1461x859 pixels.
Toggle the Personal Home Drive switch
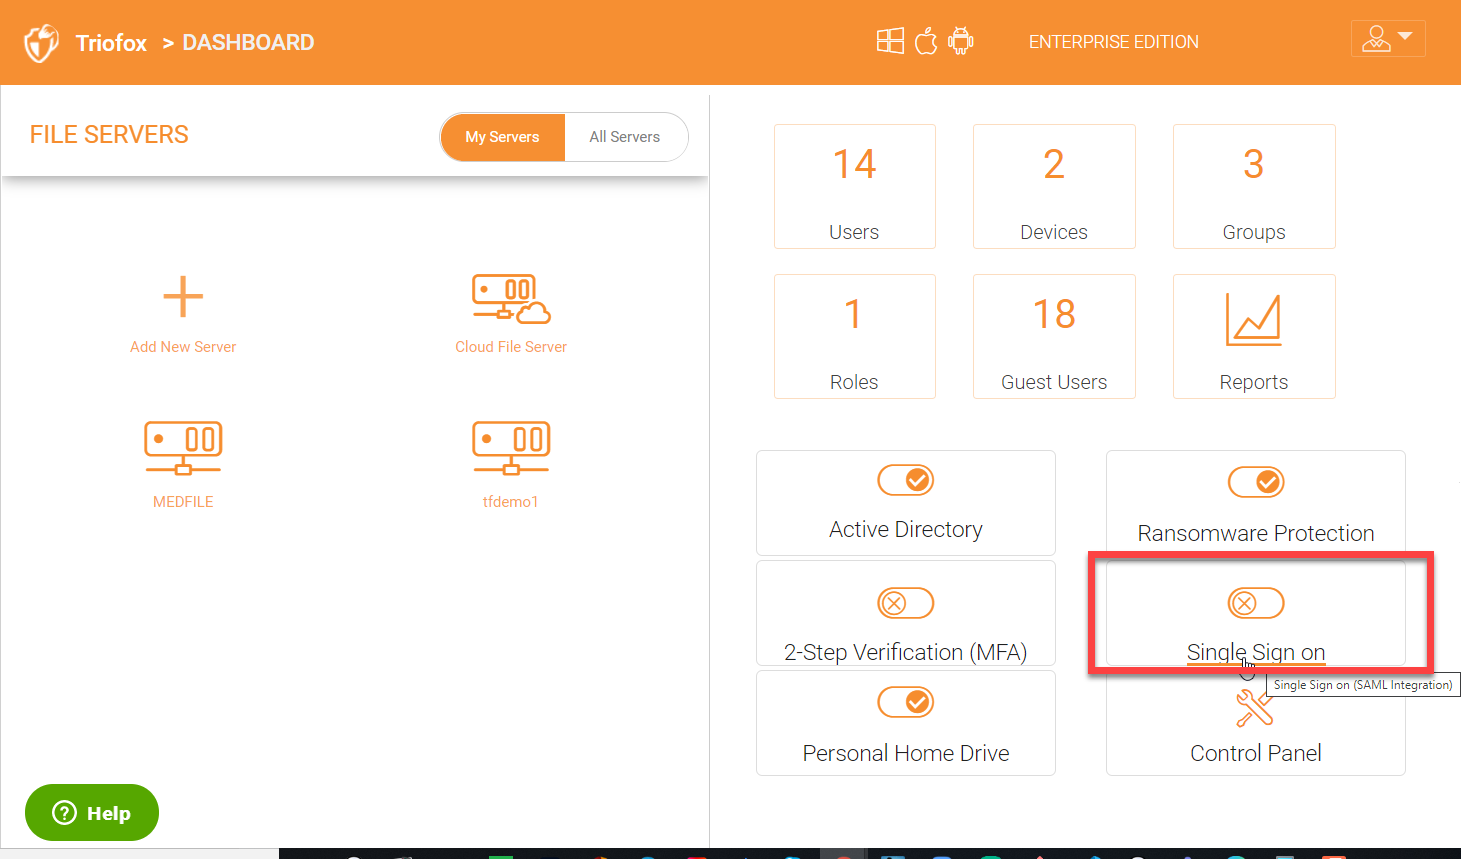point(906,702)
